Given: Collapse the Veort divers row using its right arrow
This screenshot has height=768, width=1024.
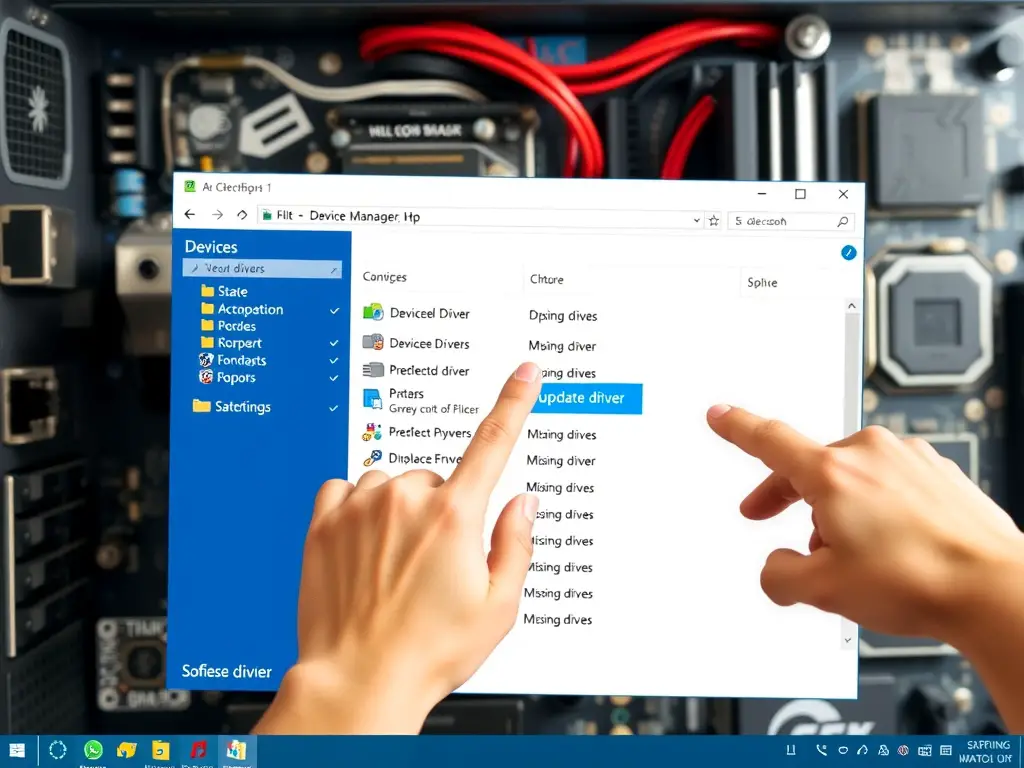Looking at the screenshot, I should click(334, 270).
